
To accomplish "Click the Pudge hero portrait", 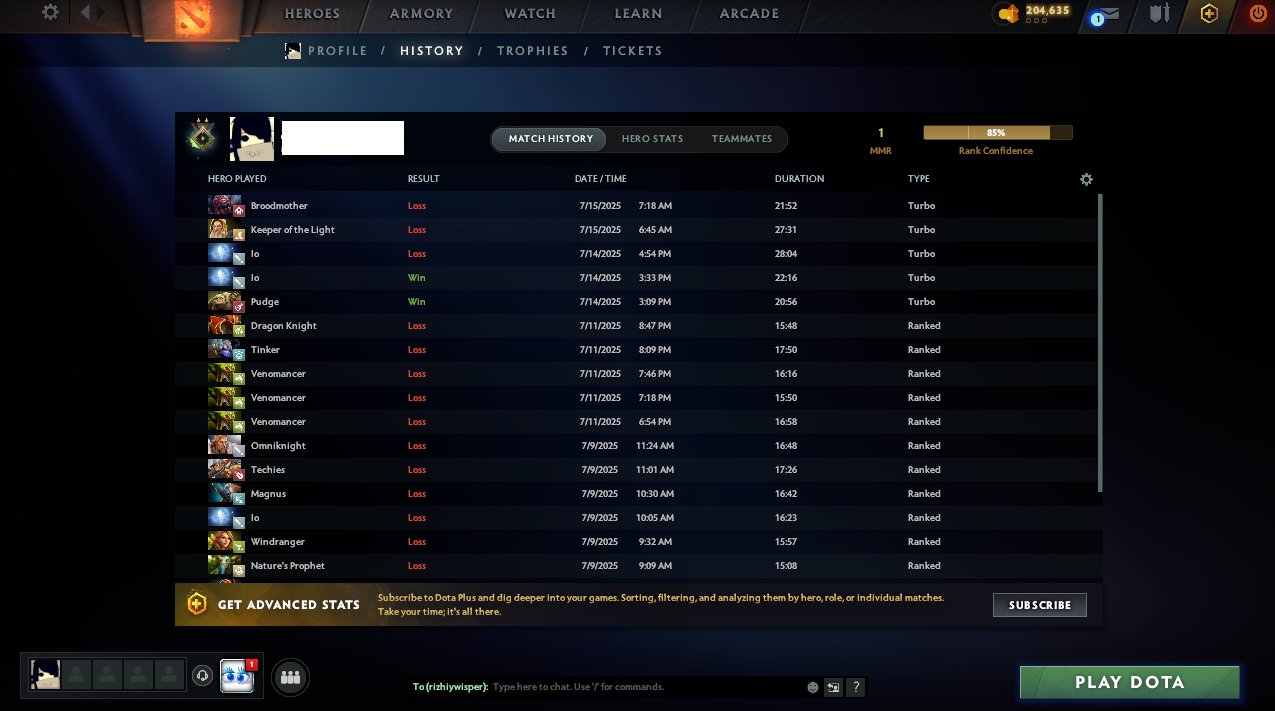I will click(x=225, y=301).
